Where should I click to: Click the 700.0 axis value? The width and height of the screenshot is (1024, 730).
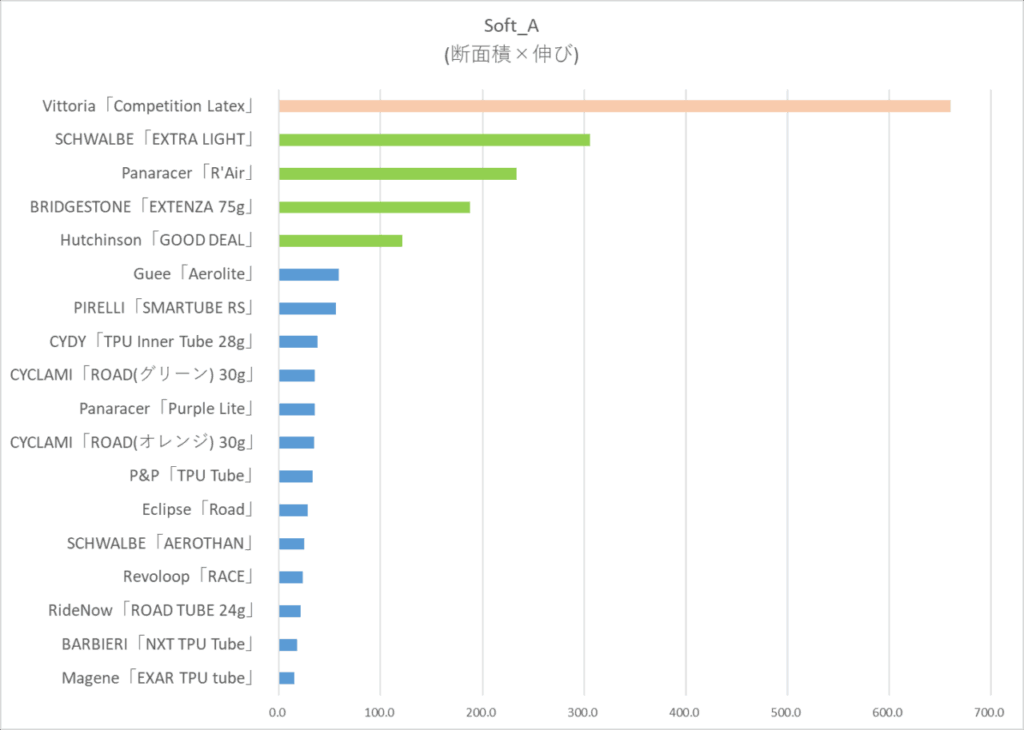[989, 712]
